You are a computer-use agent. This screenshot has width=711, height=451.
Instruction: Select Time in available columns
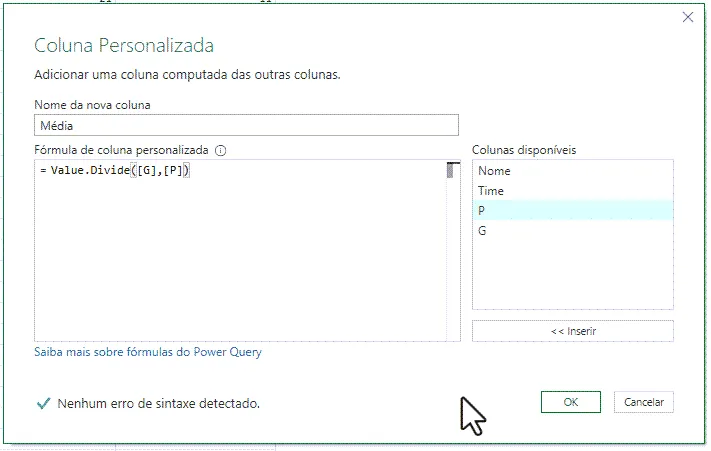click(x=572, y=191)
